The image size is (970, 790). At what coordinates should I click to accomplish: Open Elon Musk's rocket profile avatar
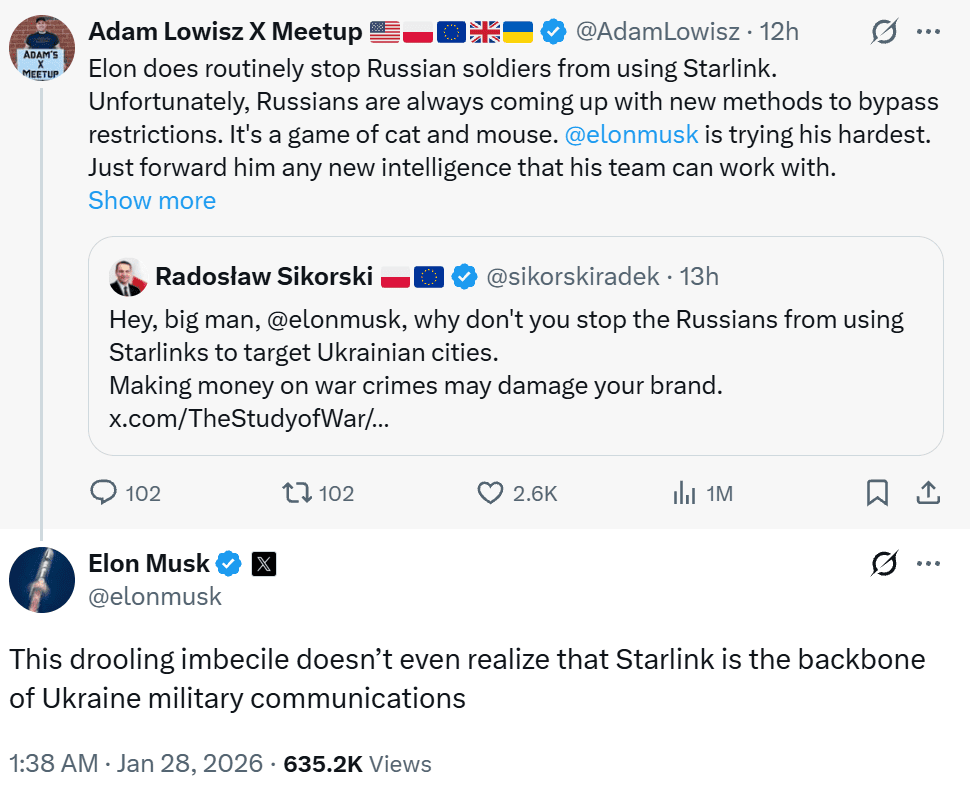pyautogui.click(x=42, y=580)
